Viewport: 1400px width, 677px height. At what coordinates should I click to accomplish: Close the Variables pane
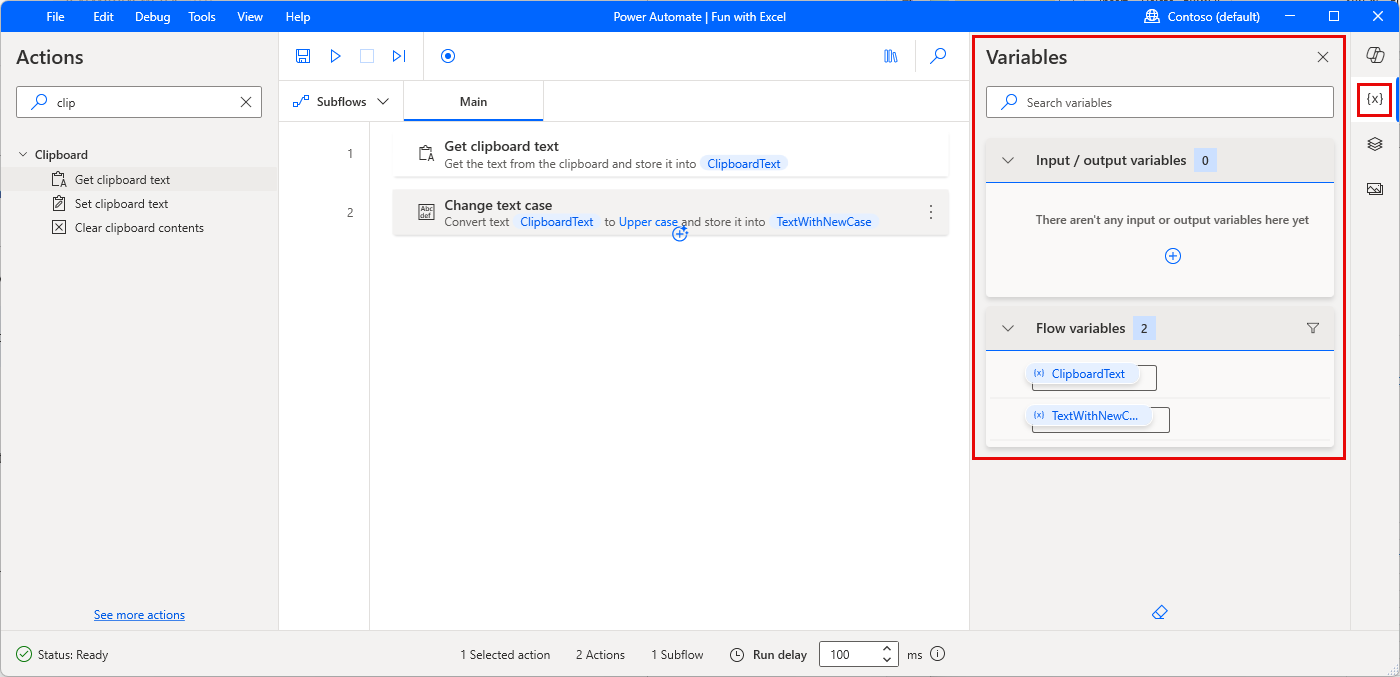(x=1322, y=57)
